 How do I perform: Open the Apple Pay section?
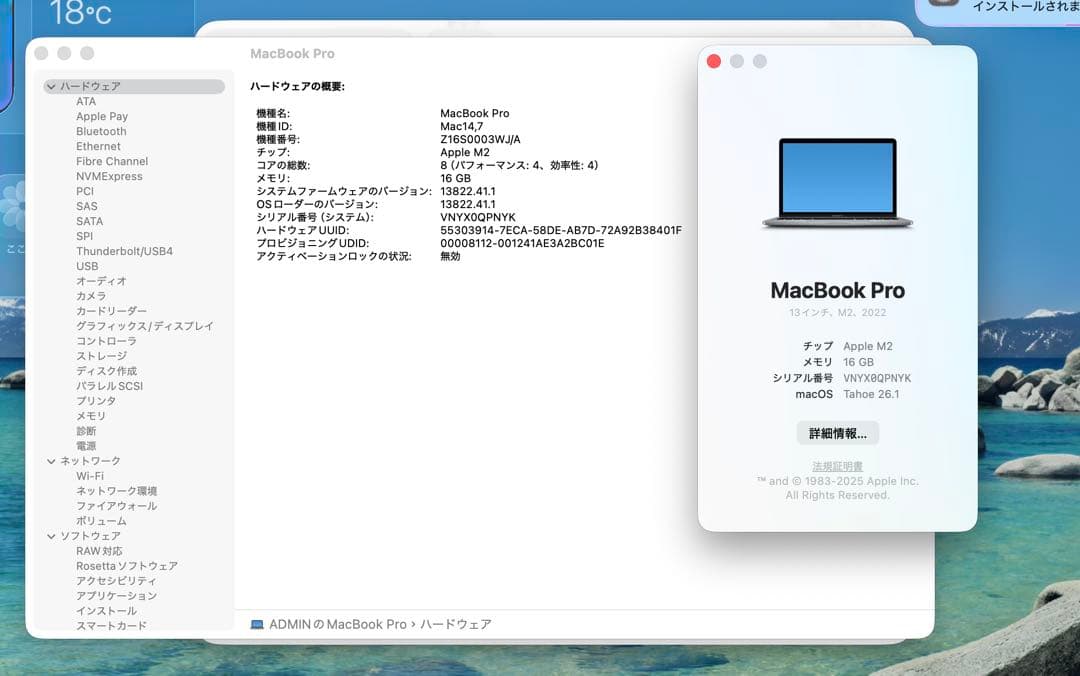tap(101, 116)
